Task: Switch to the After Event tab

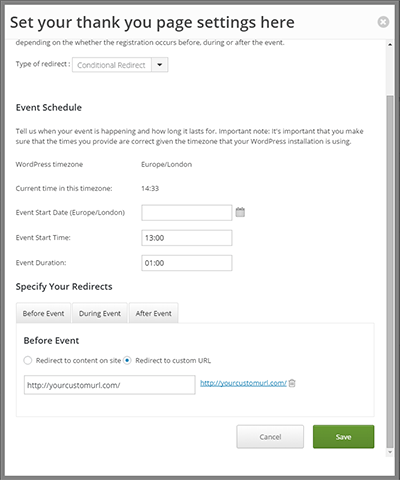Action: (153, 313)
